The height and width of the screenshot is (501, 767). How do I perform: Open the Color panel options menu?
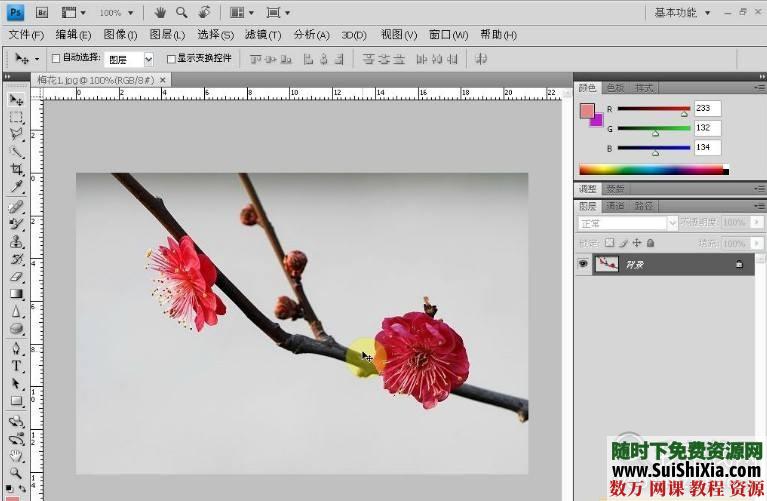759,88
